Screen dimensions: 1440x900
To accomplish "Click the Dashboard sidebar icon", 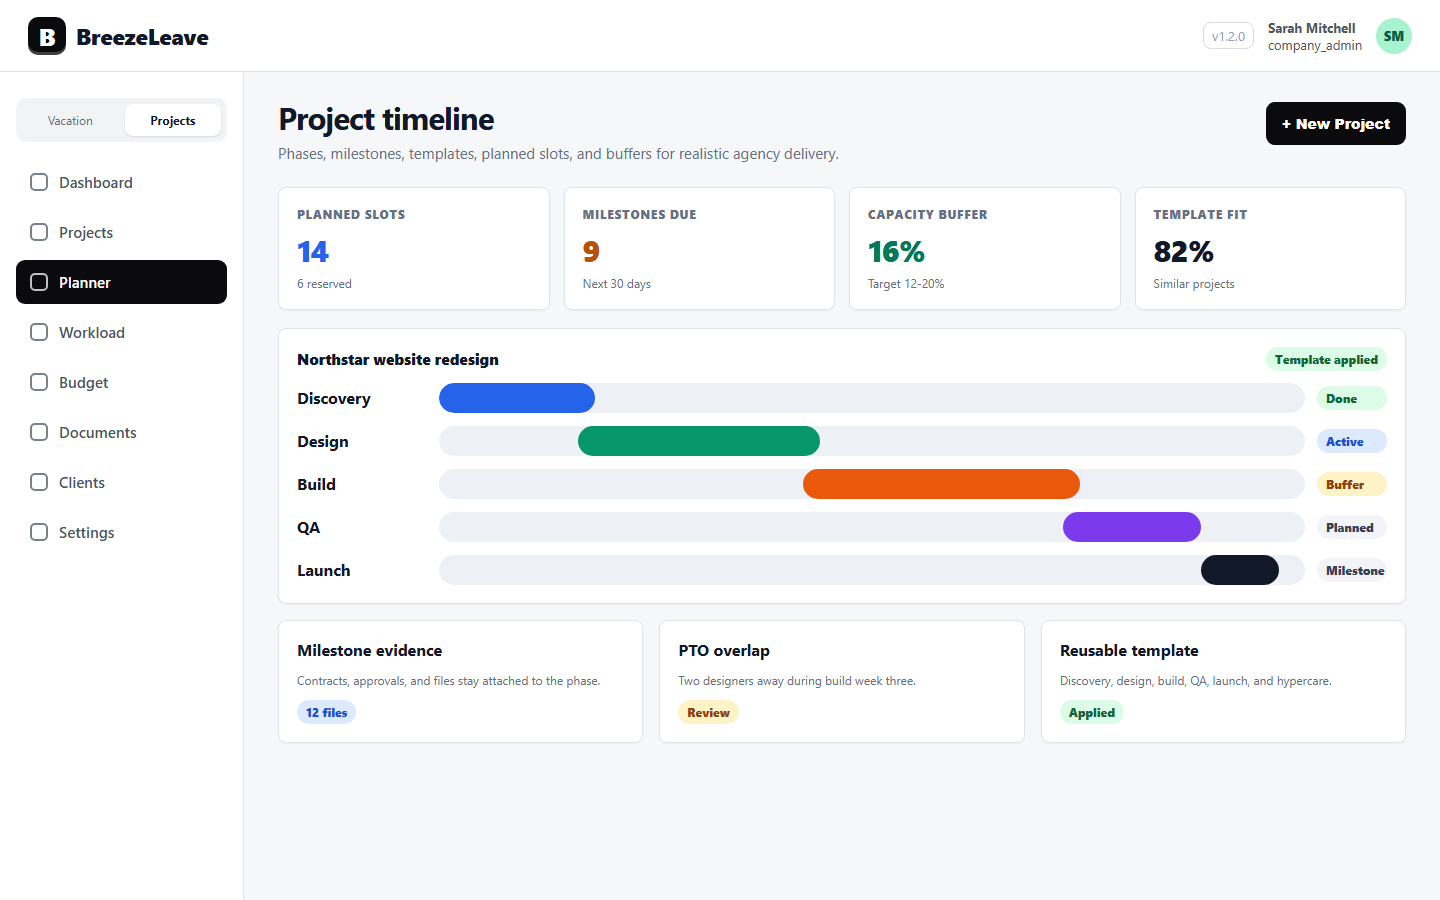I will (x=39, y=182).
